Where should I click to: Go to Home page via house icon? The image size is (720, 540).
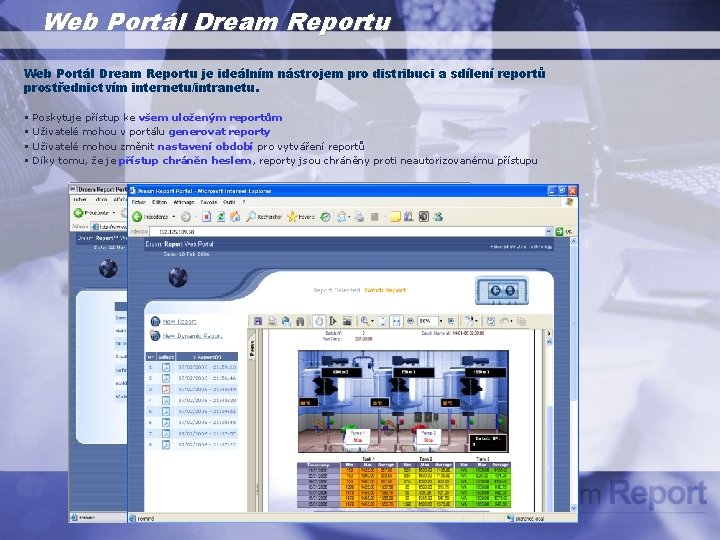[x=235, y=216]
